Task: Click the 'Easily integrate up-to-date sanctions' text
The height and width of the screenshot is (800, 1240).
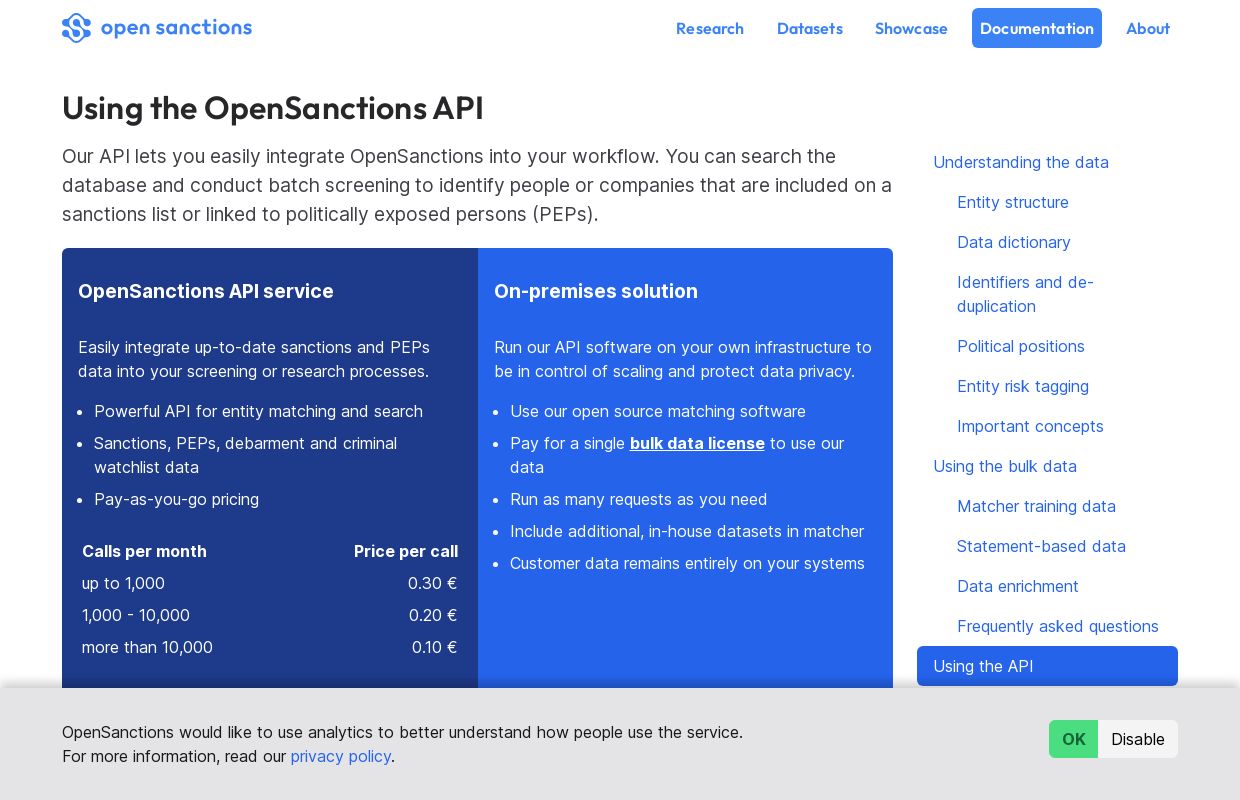Action: 254,359
